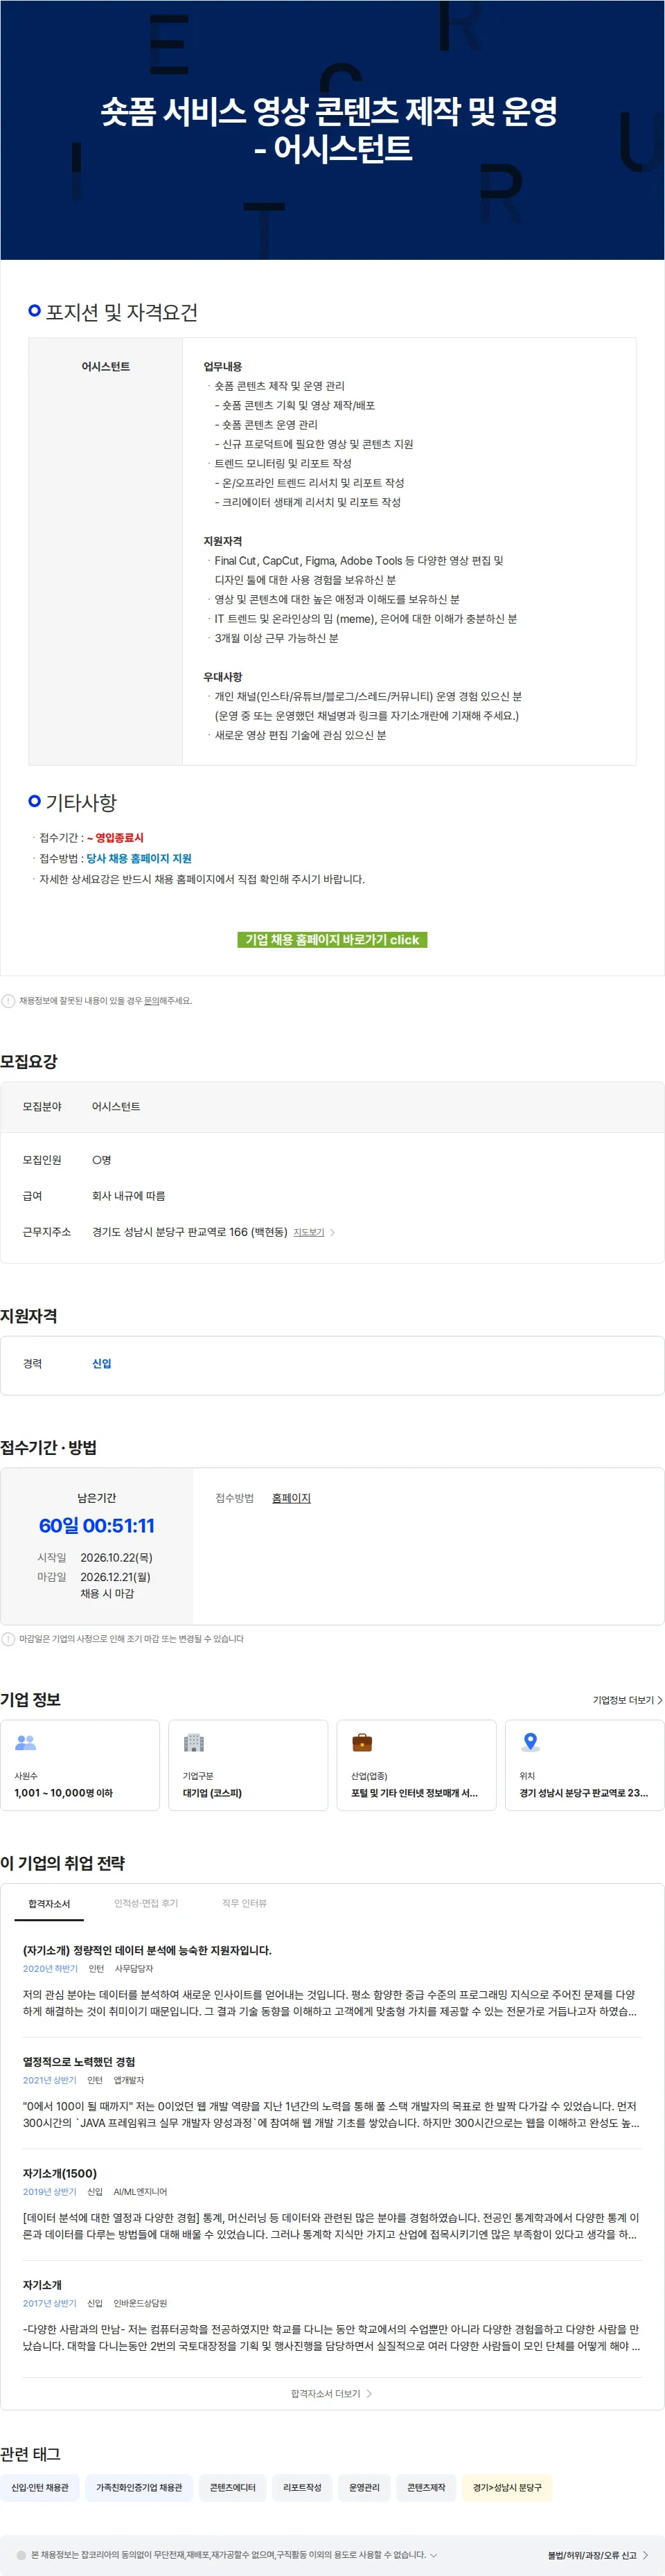The height and width of the screenshot is (2576, 665).
Task: Click the industry briefcase icon
Action: pyautogui.click(x=362, y=1742)
